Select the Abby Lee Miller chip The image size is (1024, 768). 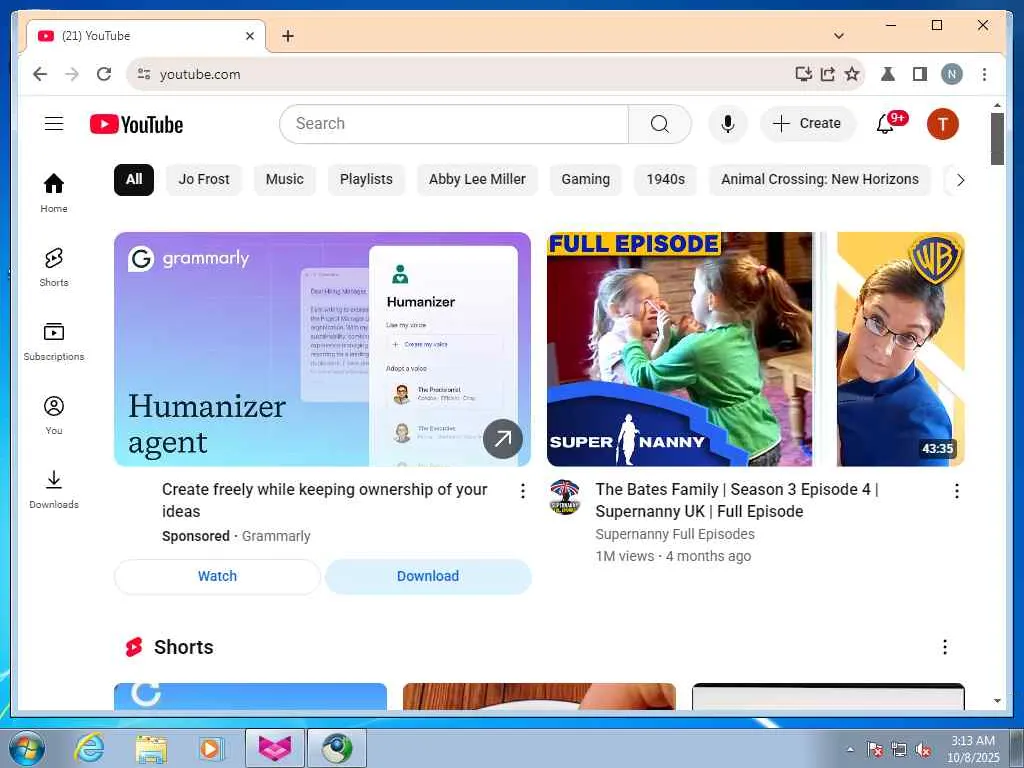point(477,180)
